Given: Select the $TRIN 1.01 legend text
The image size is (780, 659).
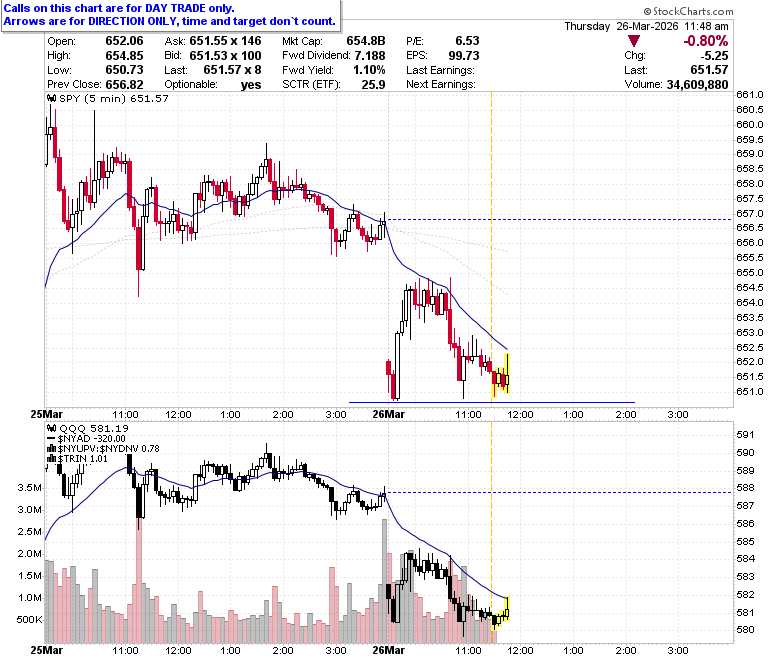Looking at the screenshot, I should 83,459.
